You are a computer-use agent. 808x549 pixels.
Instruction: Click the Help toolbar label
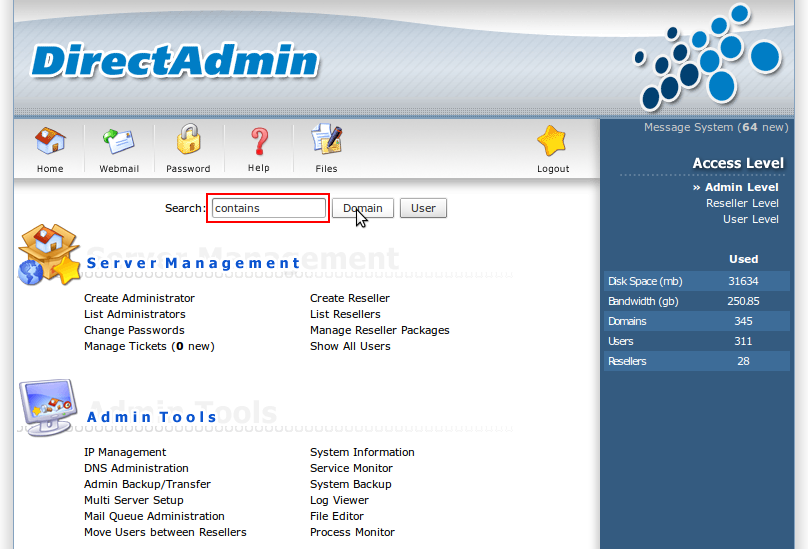click(259, 168)
